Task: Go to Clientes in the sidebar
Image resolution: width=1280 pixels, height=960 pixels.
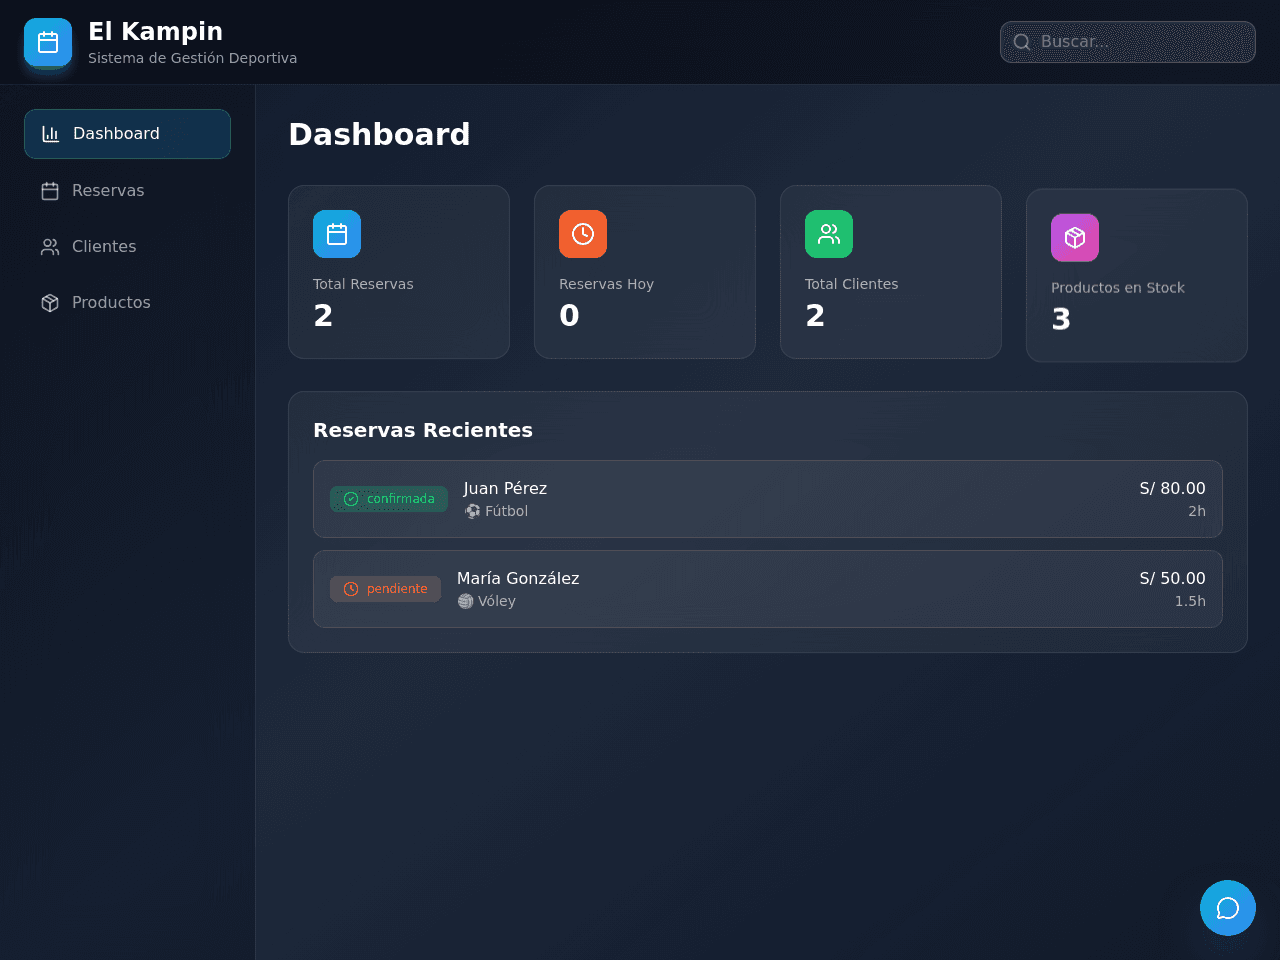Action: (x=128, y=247)
